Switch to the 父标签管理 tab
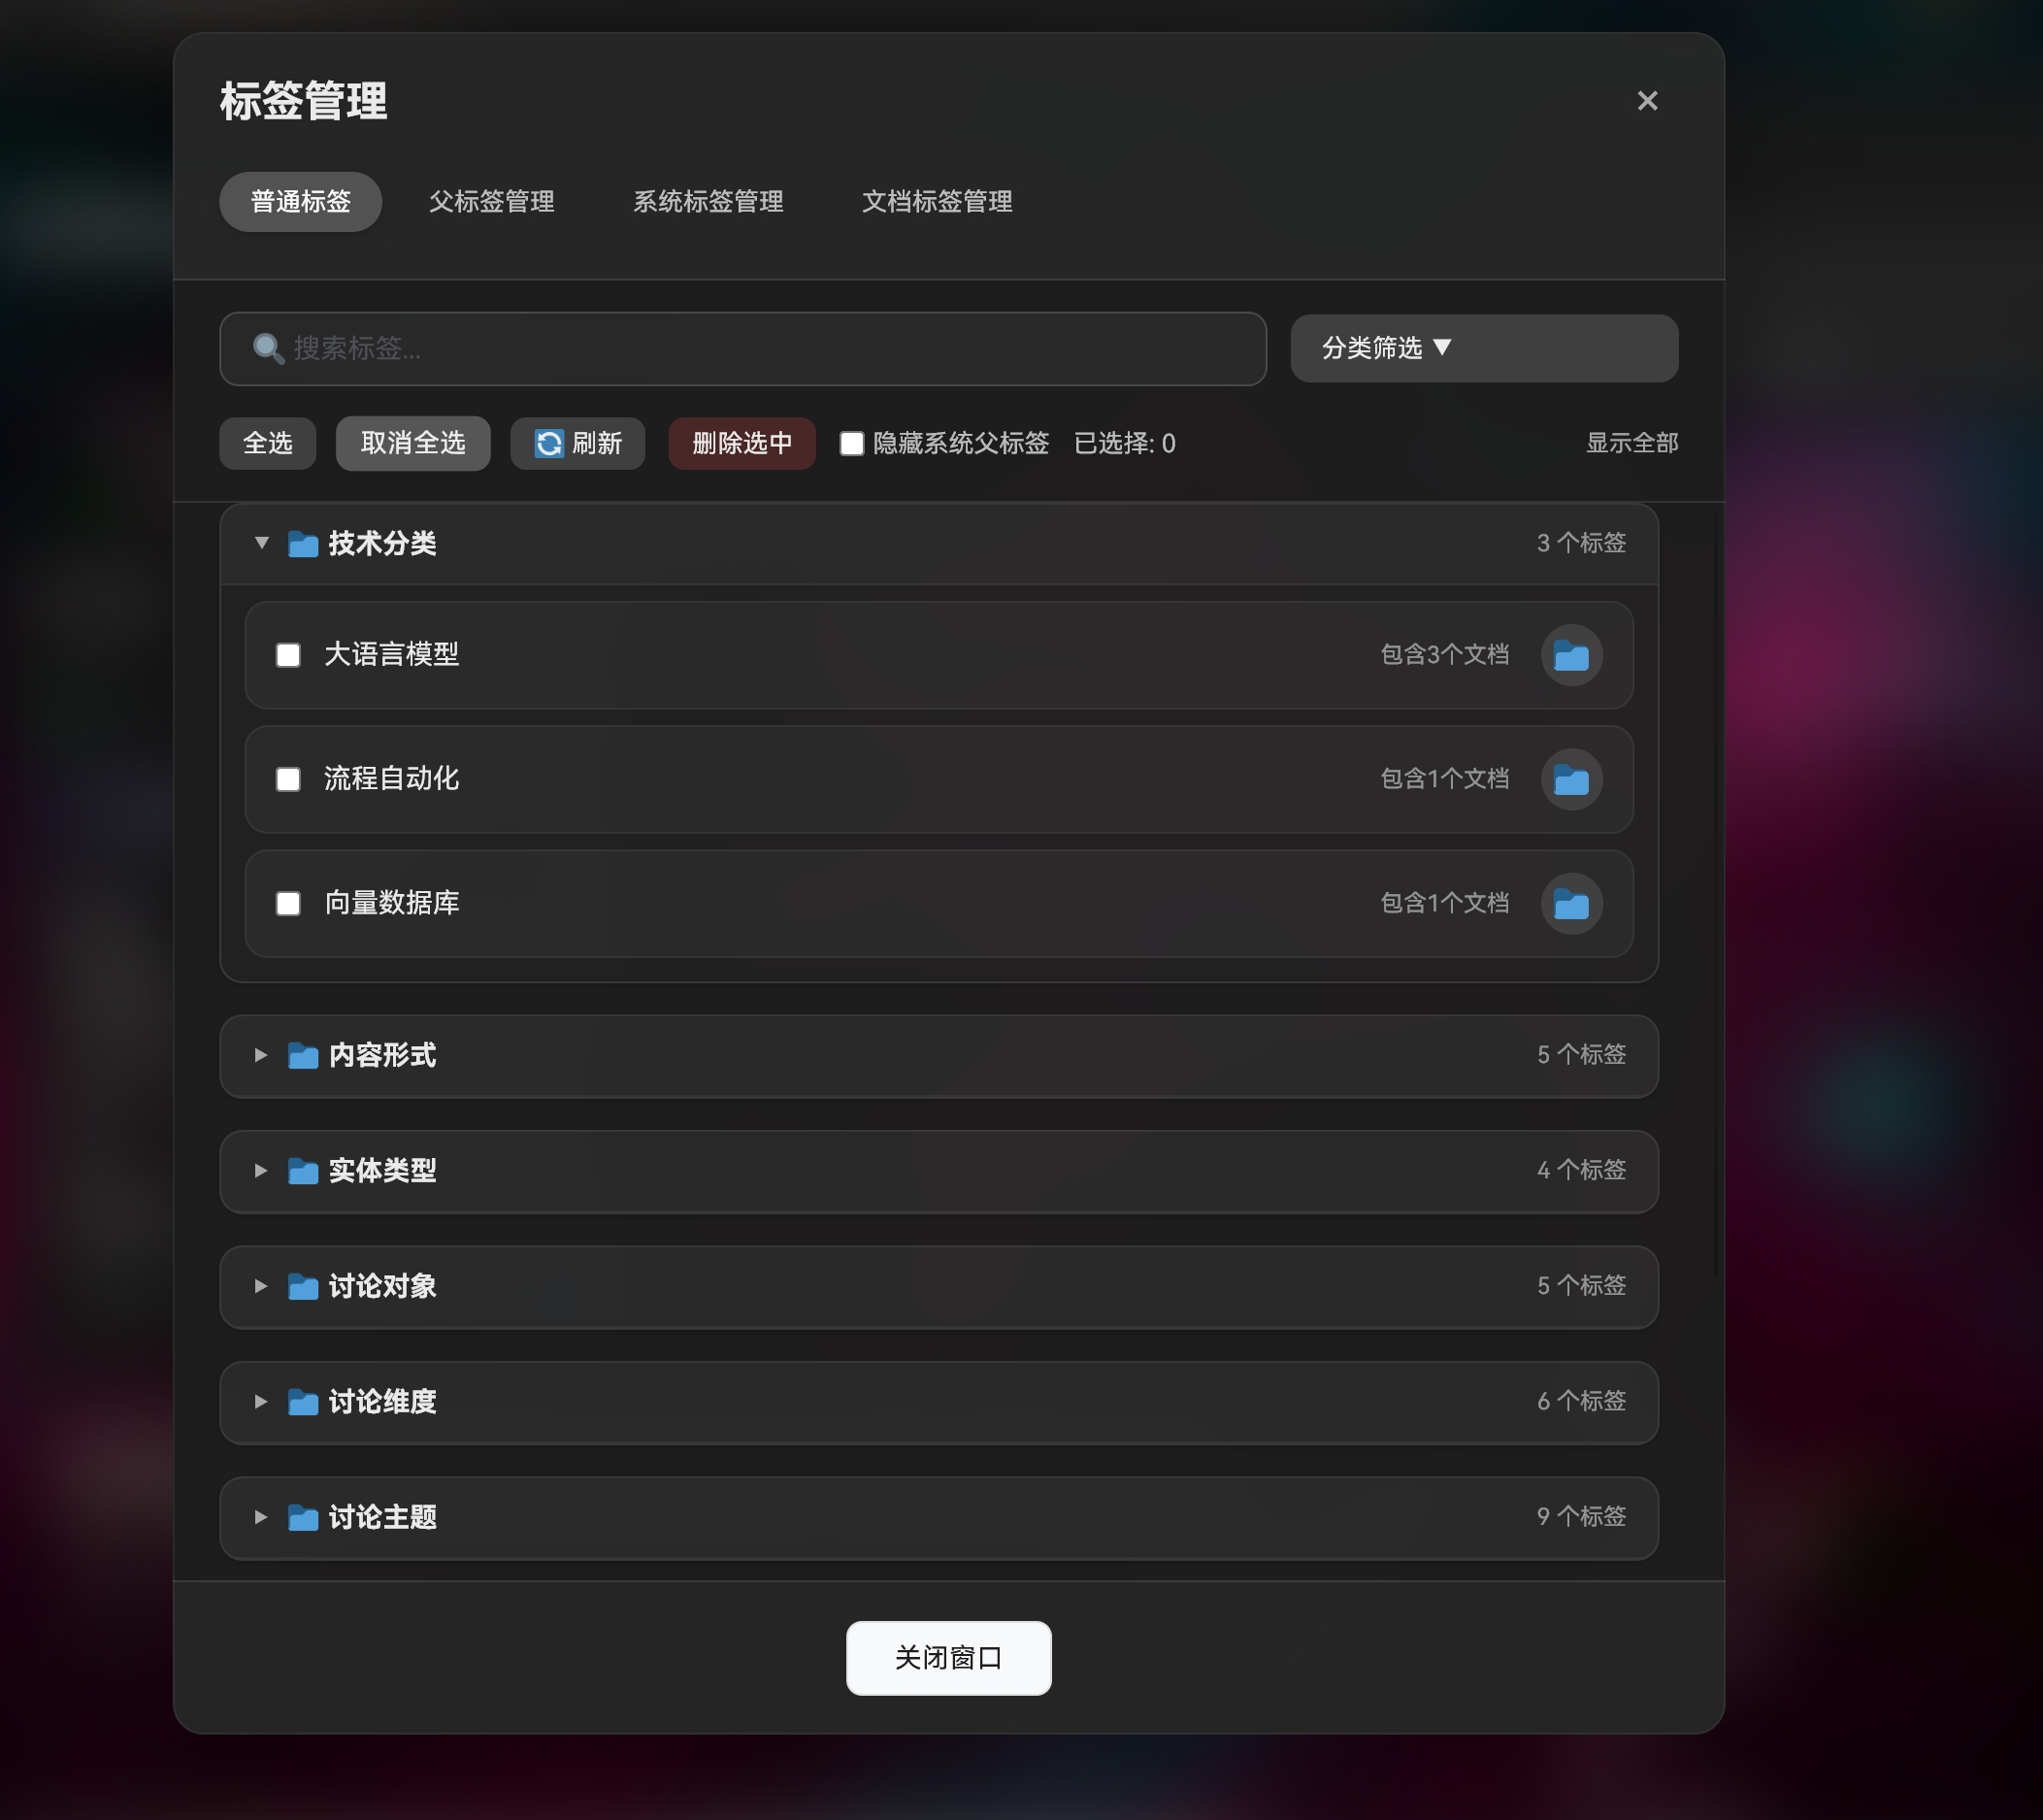This screenshot has width=2043, height=1820. [x=490, y=201]
